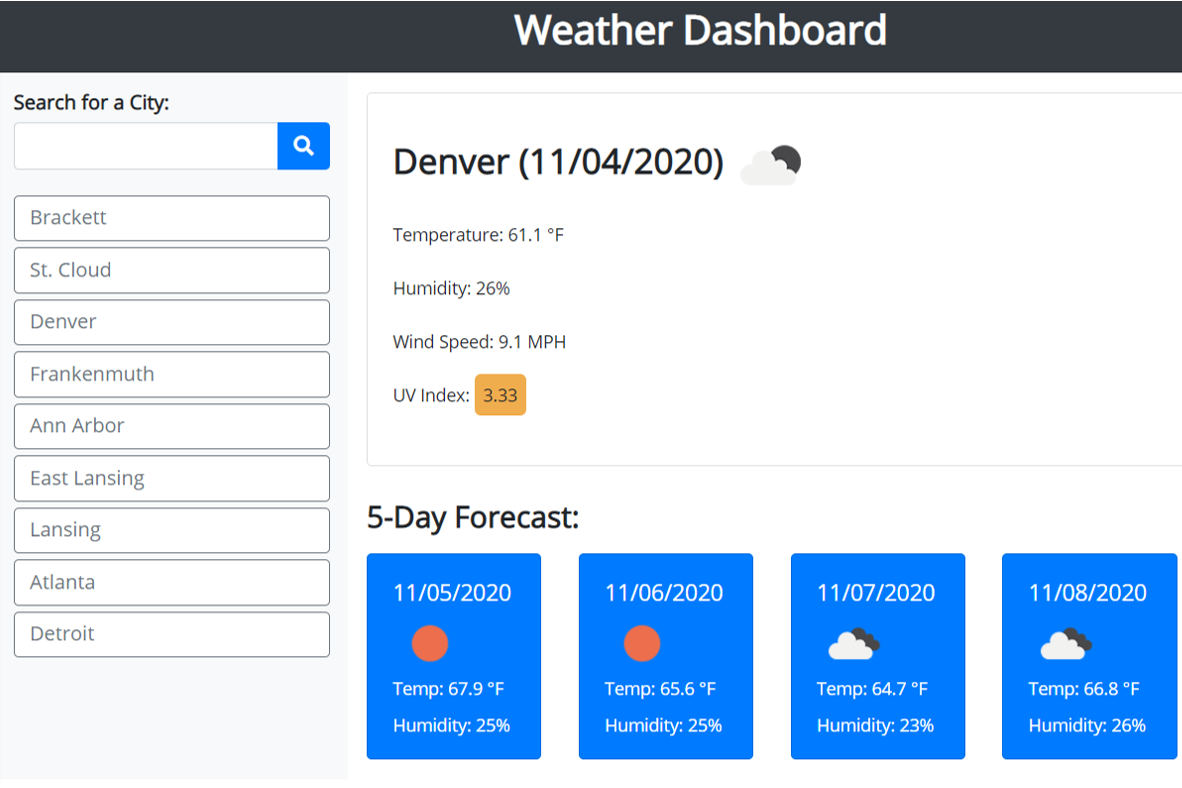Show weather for East Lansing
Screen dimensions: 1182x788
tap(171, 478)
